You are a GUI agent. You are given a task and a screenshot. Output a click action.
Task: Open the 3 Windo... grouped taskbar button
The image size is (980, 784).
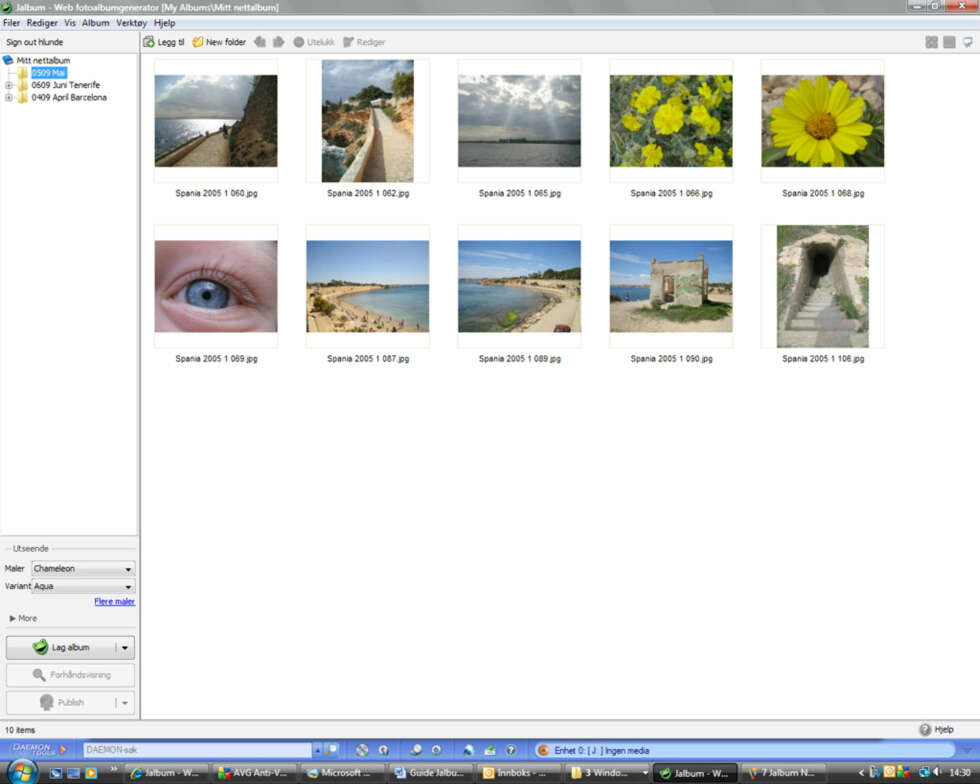coord(606,773)
